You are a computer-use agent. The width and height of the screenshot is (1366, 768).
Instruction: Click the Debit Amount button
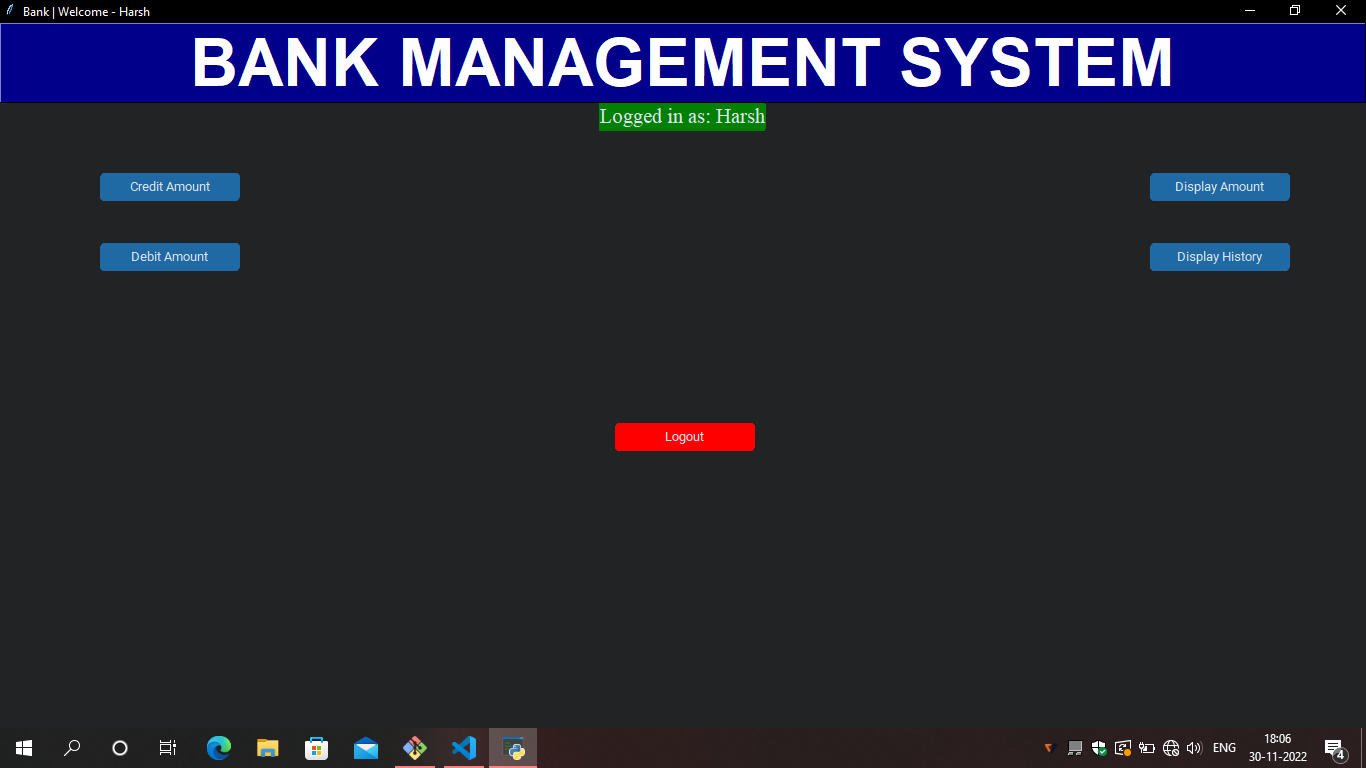(169, 256)
